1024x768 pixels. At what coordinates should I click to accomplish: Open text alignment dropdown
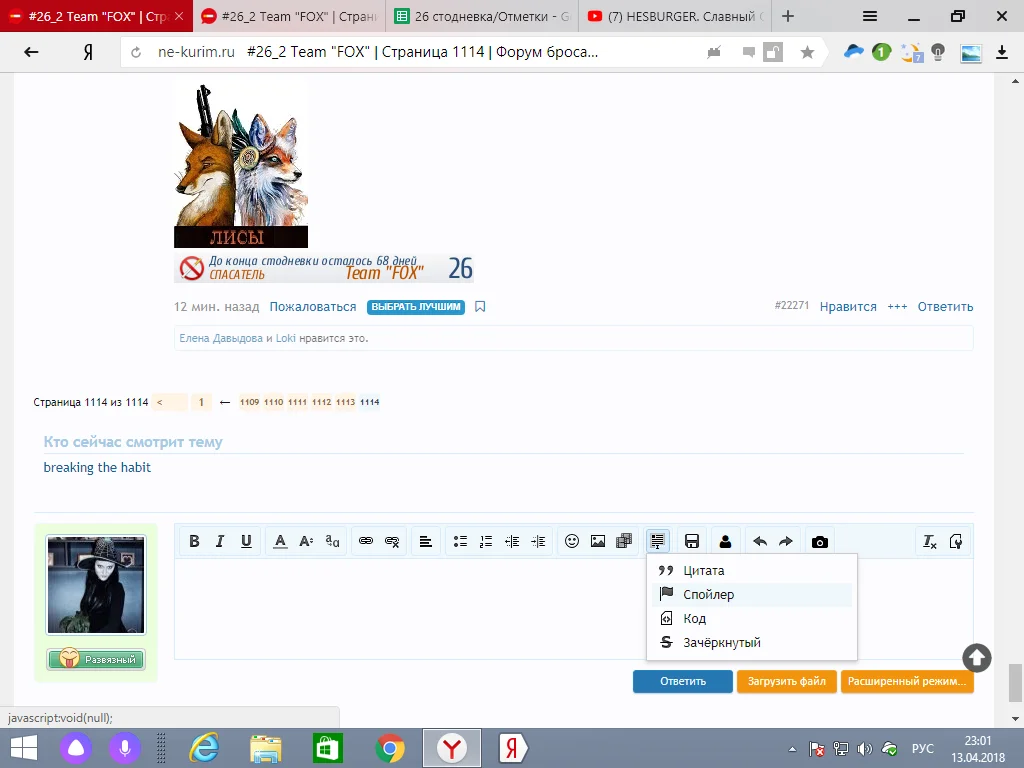coord(426,541)
